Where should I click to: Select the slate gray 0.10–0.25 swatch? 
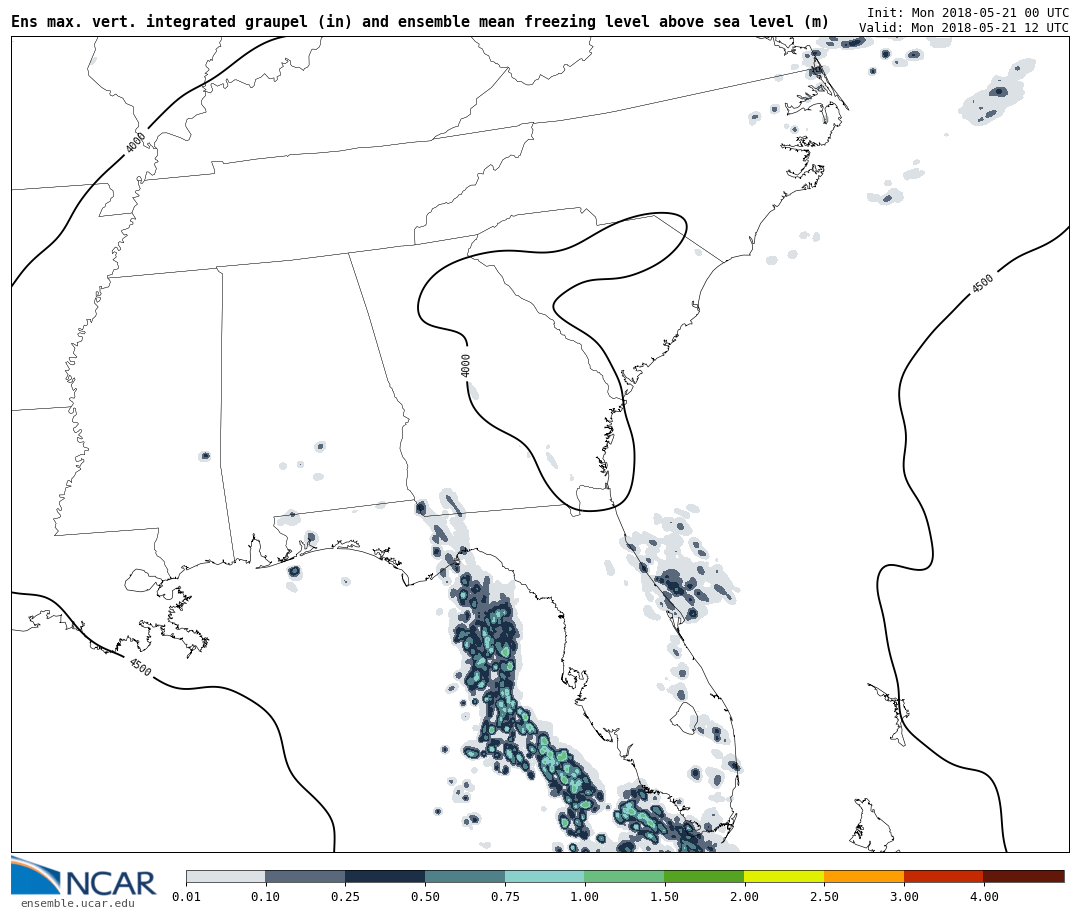pyautogui.click(x=305, y=876)
